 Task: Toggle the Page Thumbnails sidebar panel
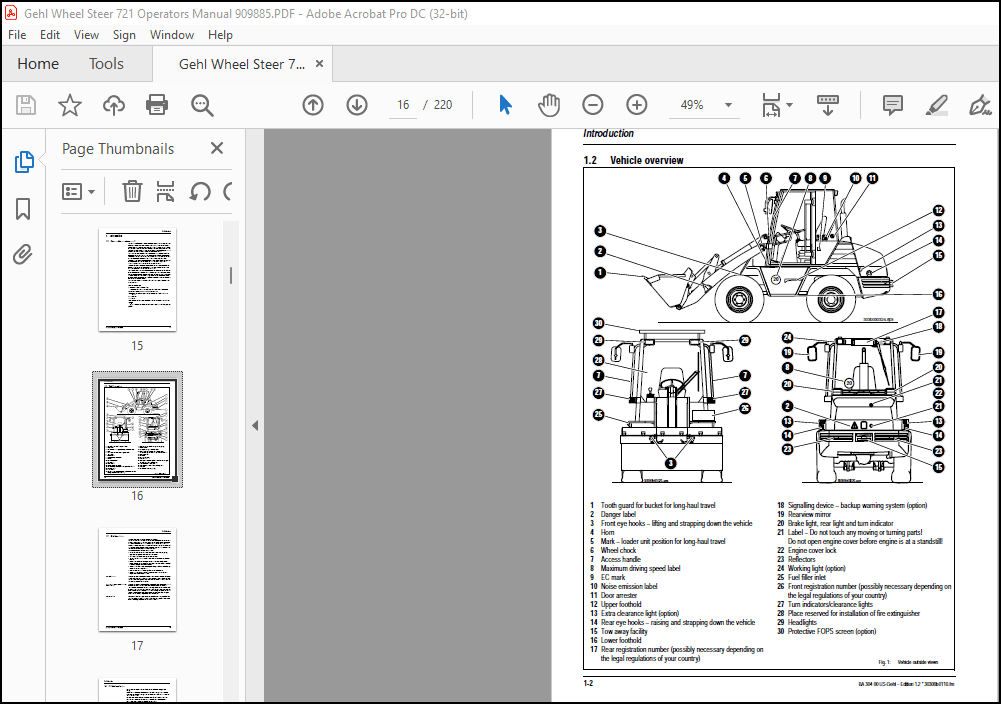point(24,162)
